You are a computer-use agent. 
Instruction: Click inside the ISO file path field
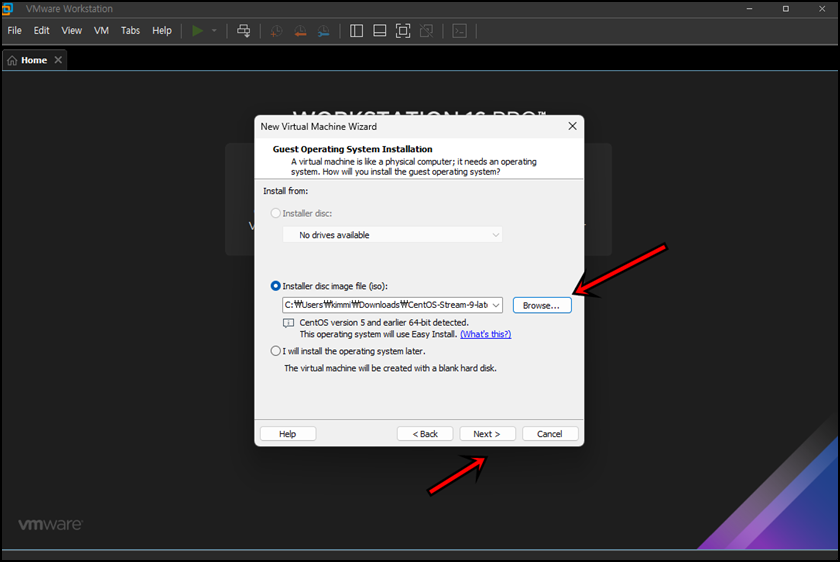coord(386,305)
